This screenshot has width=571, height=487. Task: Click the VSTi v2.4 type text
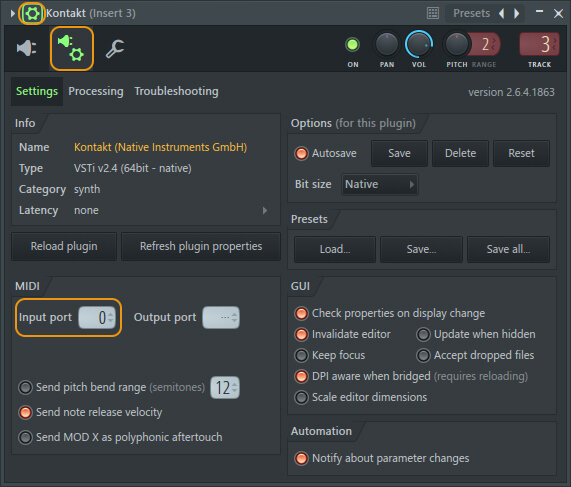point(133,168)
